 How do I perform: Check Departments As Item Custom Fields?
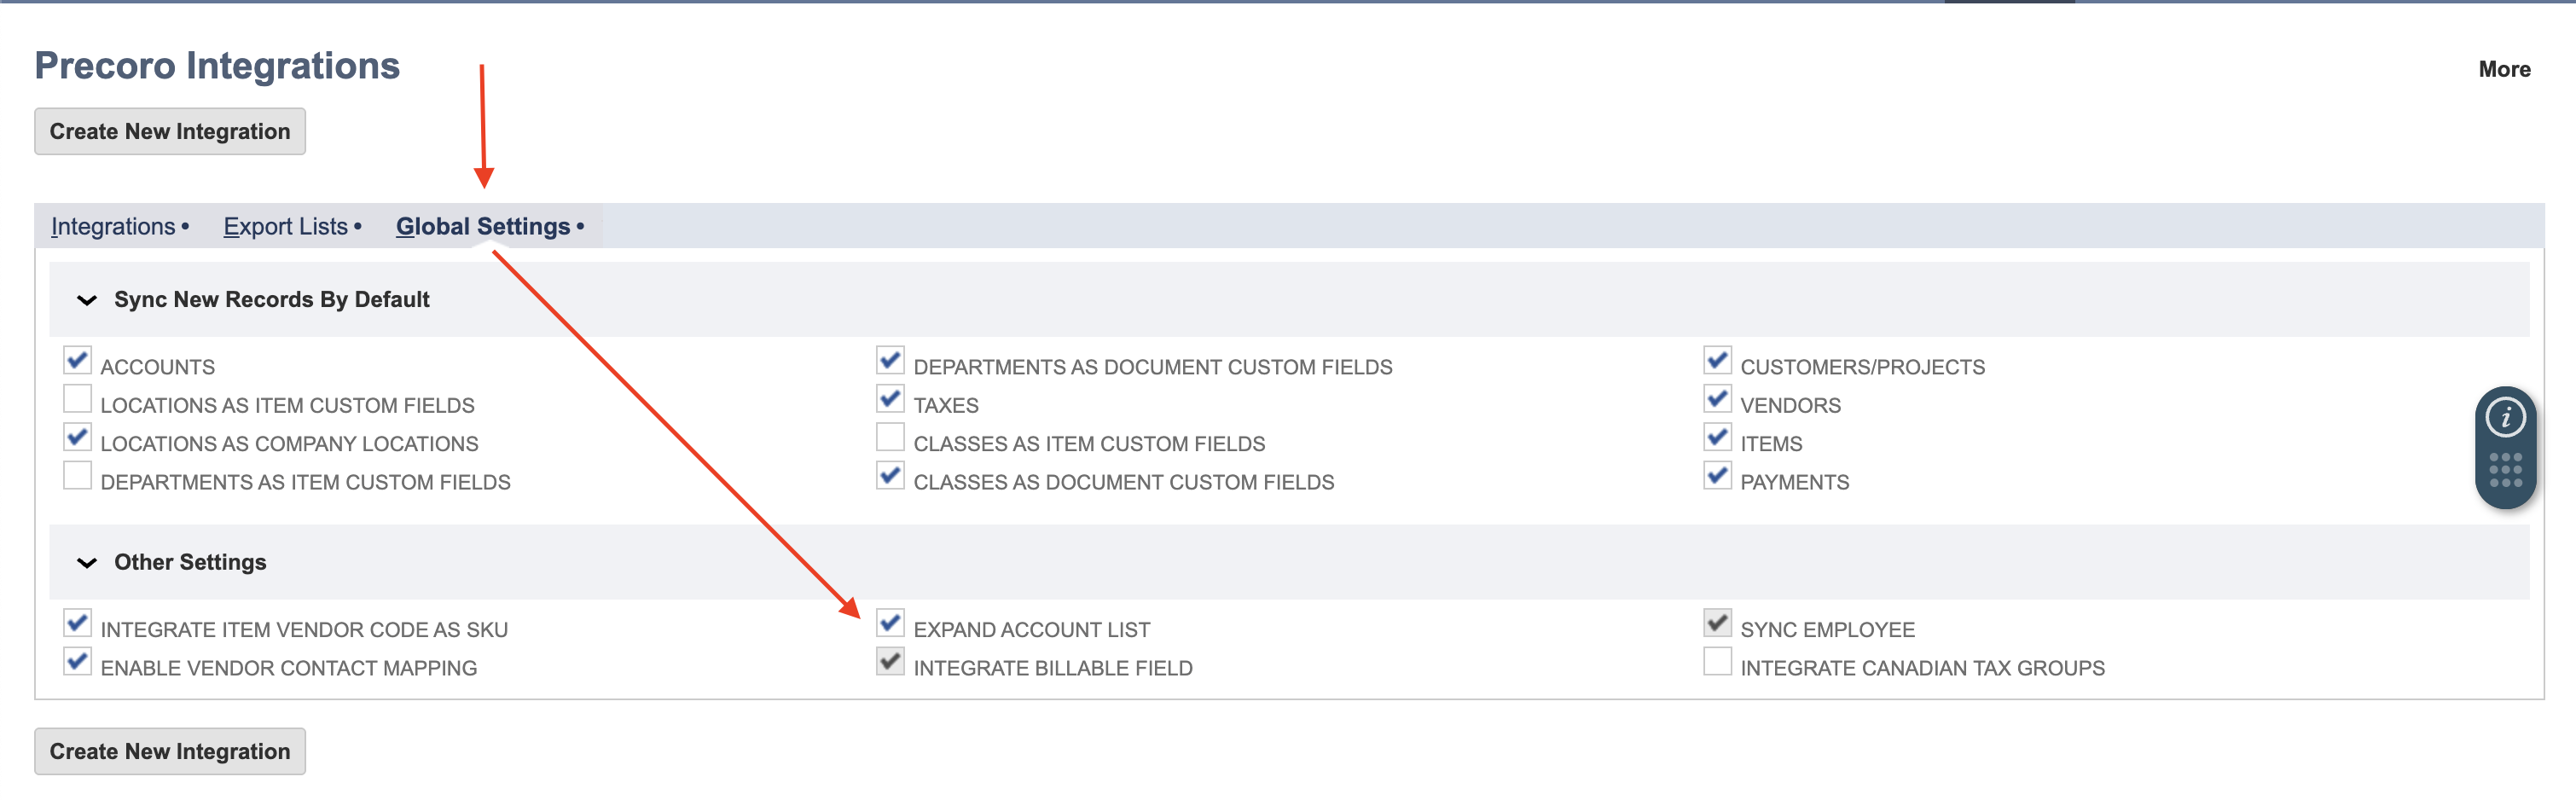[77, 476]
